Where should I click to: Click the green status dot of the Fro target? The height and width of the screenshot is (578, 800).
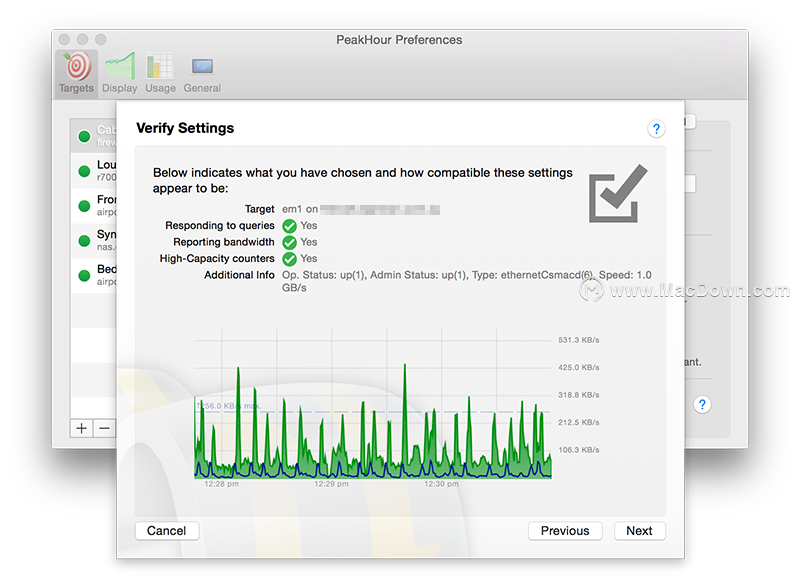tap(84, 206)
